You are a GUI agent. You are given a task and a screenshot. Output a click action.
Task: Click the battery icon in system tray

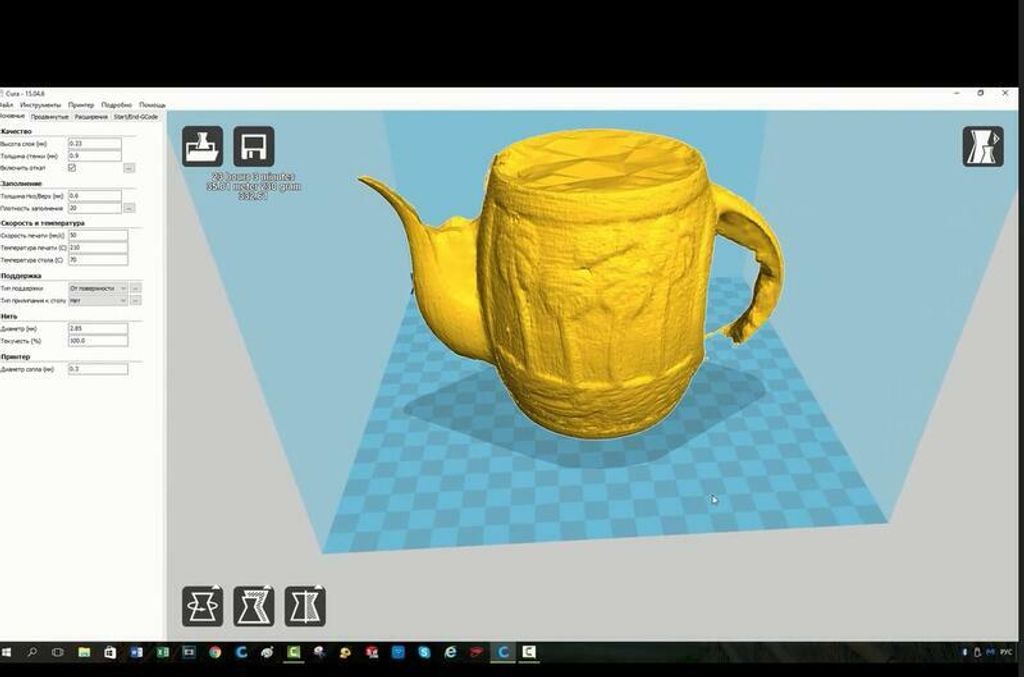[978, 652]
